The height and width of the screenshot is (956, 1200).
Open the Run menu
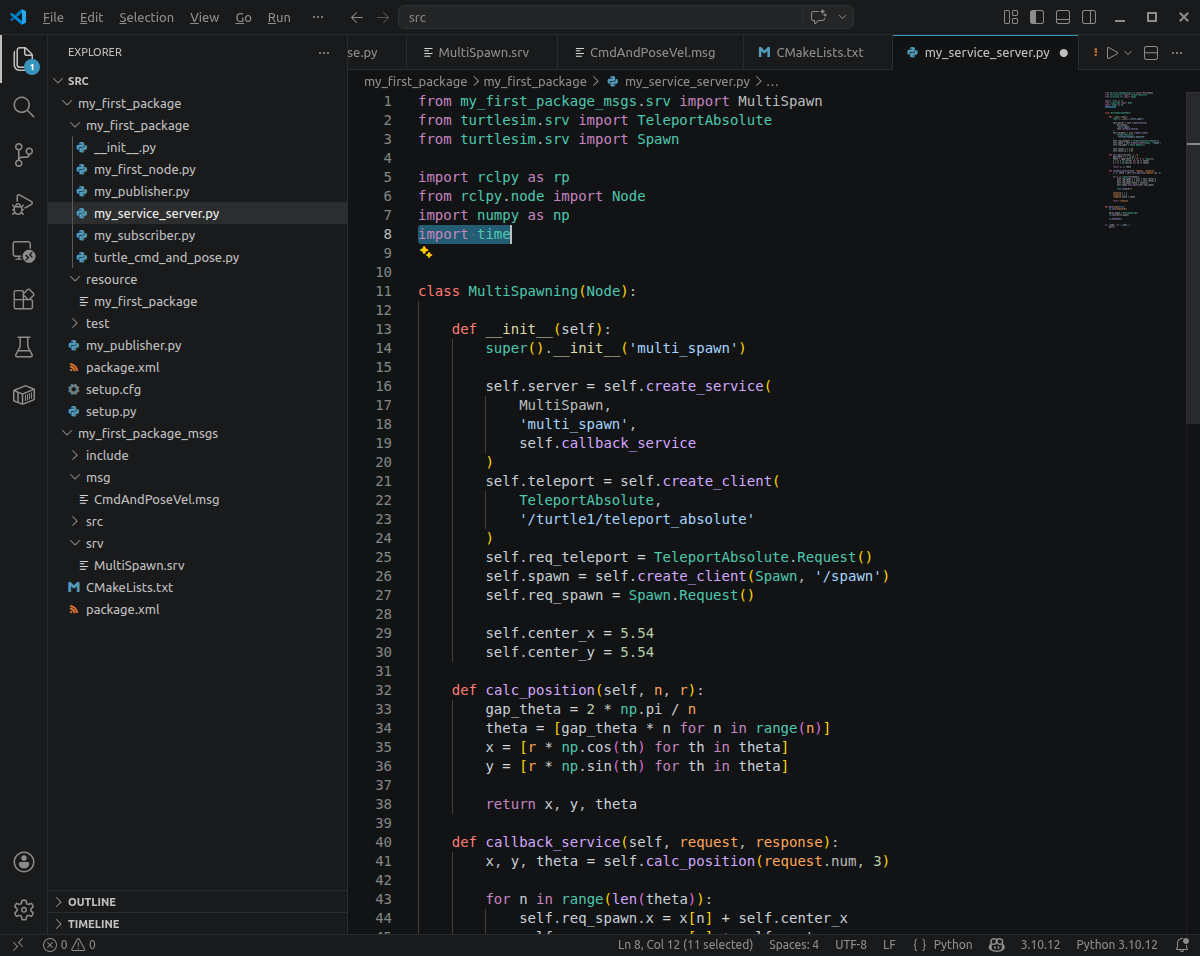pyautogui.click(x=280, y=17)
